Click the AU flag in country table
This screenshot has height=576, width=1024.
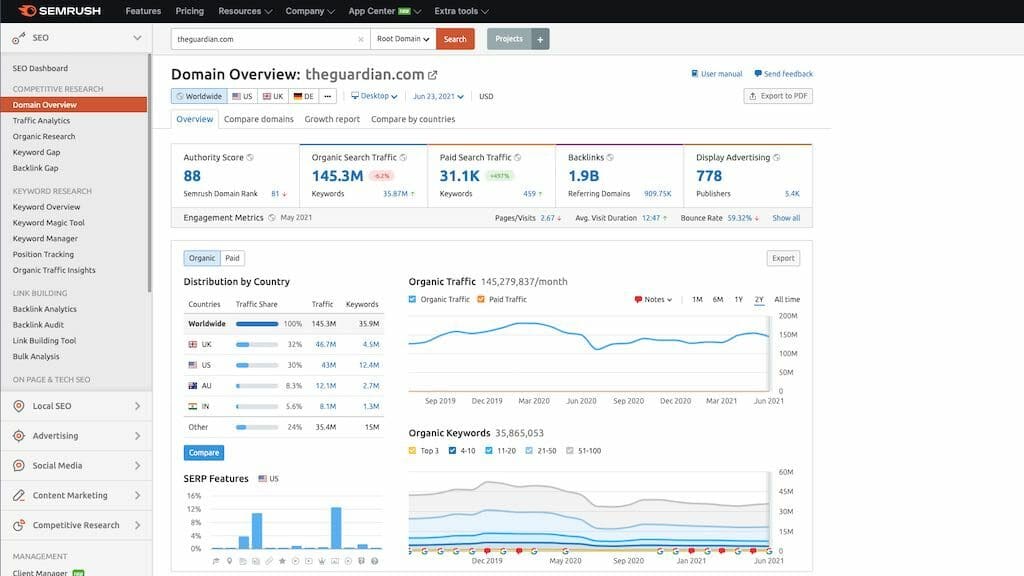click(x=193, y=386)
